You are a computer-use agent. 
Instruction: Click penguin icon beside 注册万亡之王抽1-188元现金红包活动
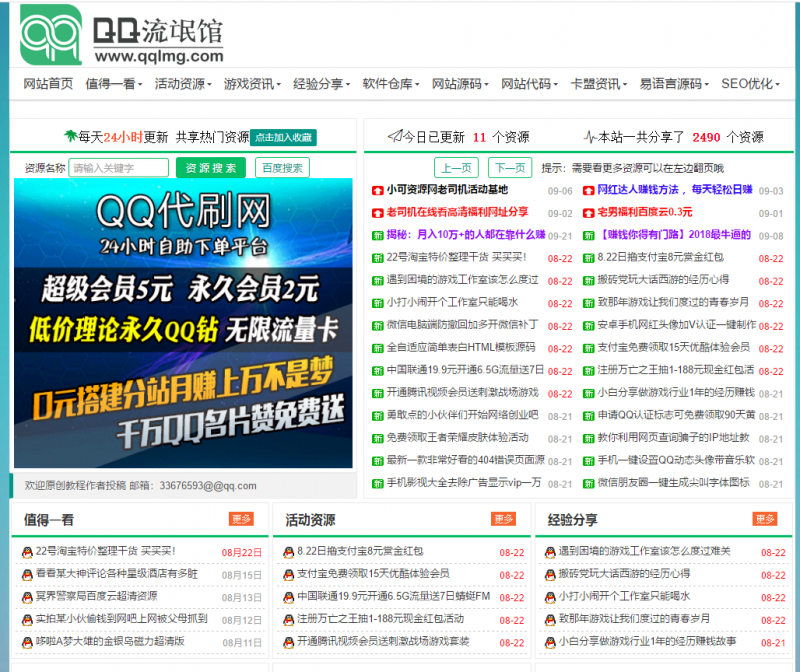pyautogui.click(x=289, y=620)
